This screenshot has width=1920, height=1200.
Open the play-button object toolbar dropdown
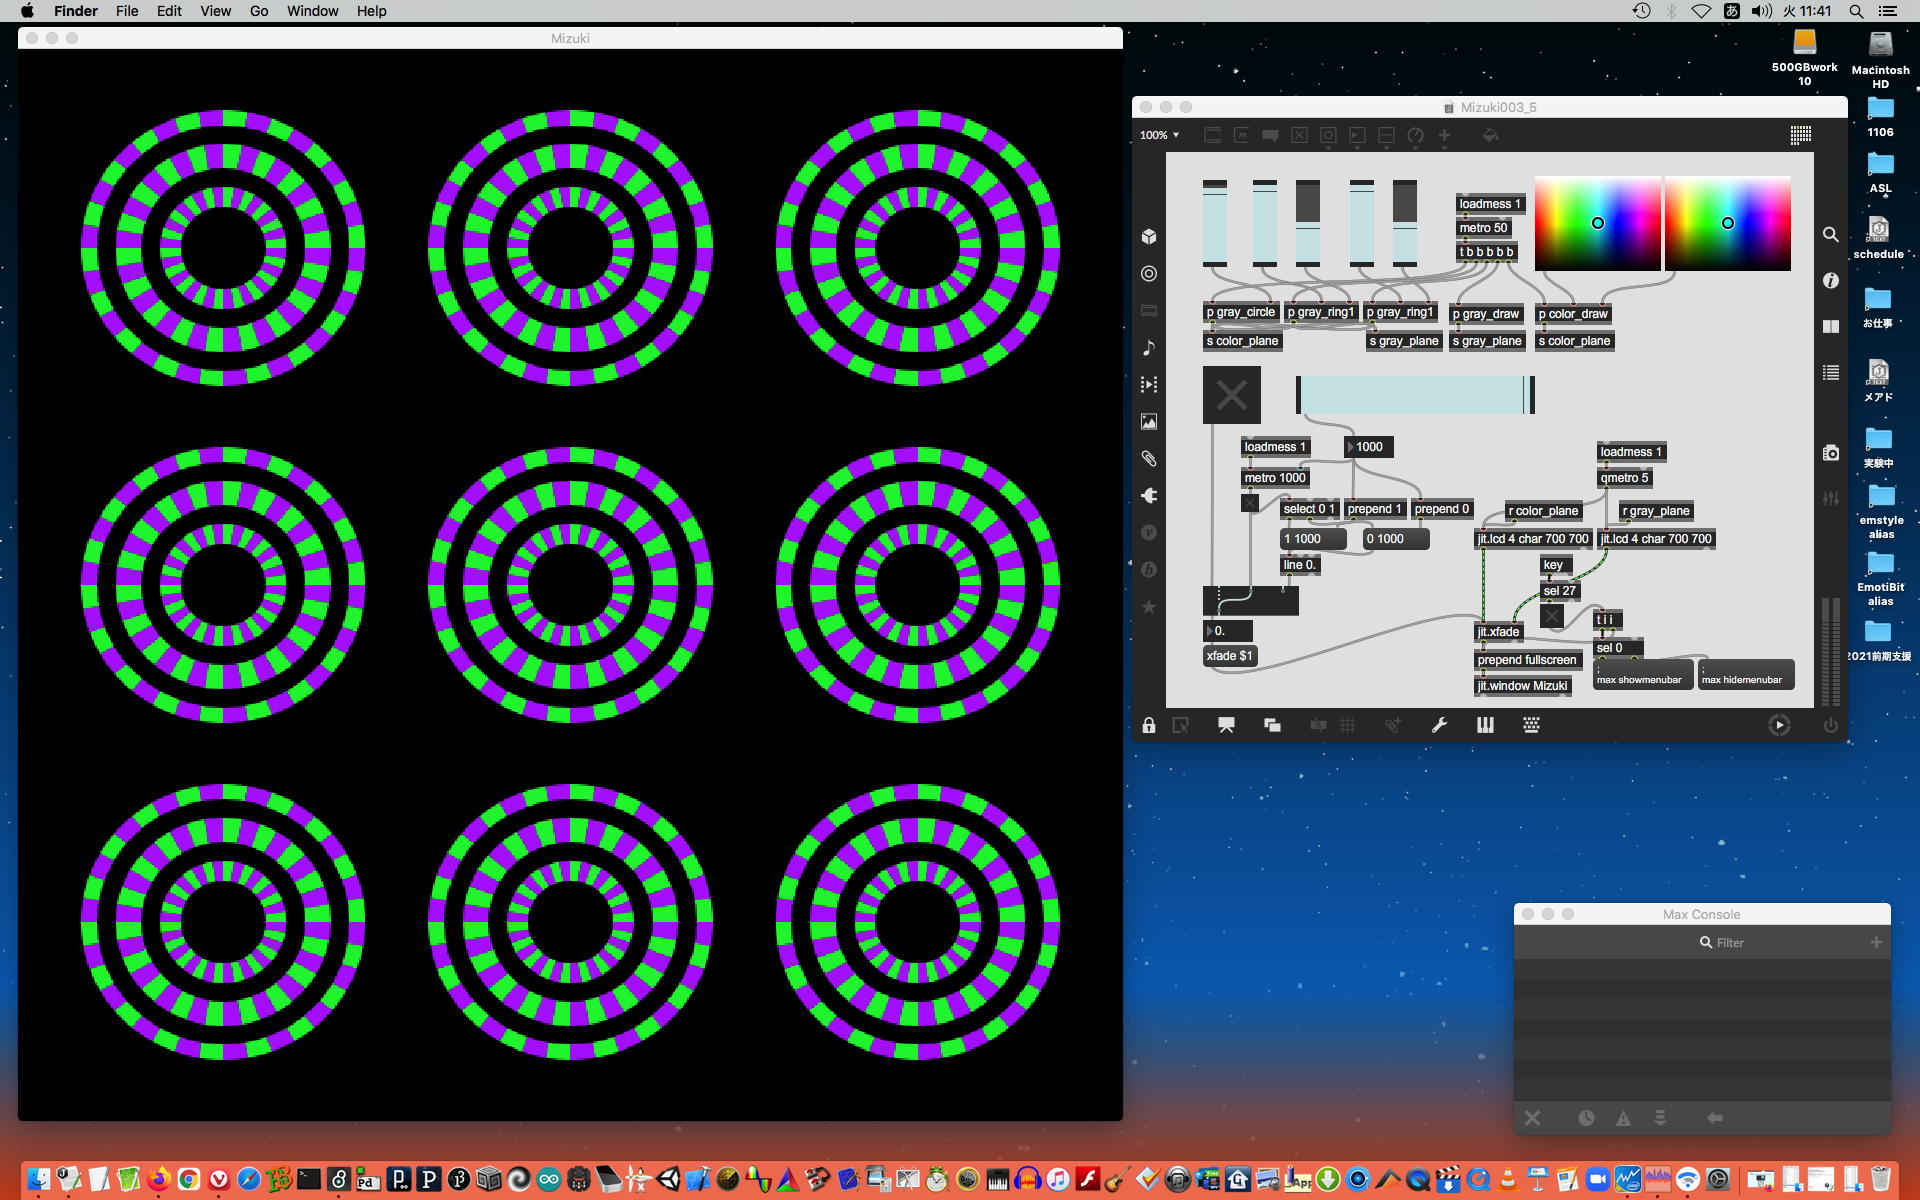1357,135
